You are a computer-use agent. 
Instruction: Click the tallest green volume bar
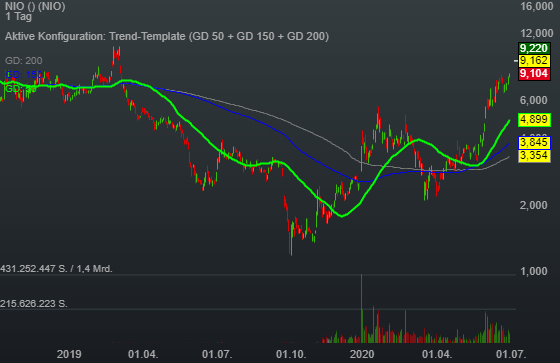click(361, 309)
